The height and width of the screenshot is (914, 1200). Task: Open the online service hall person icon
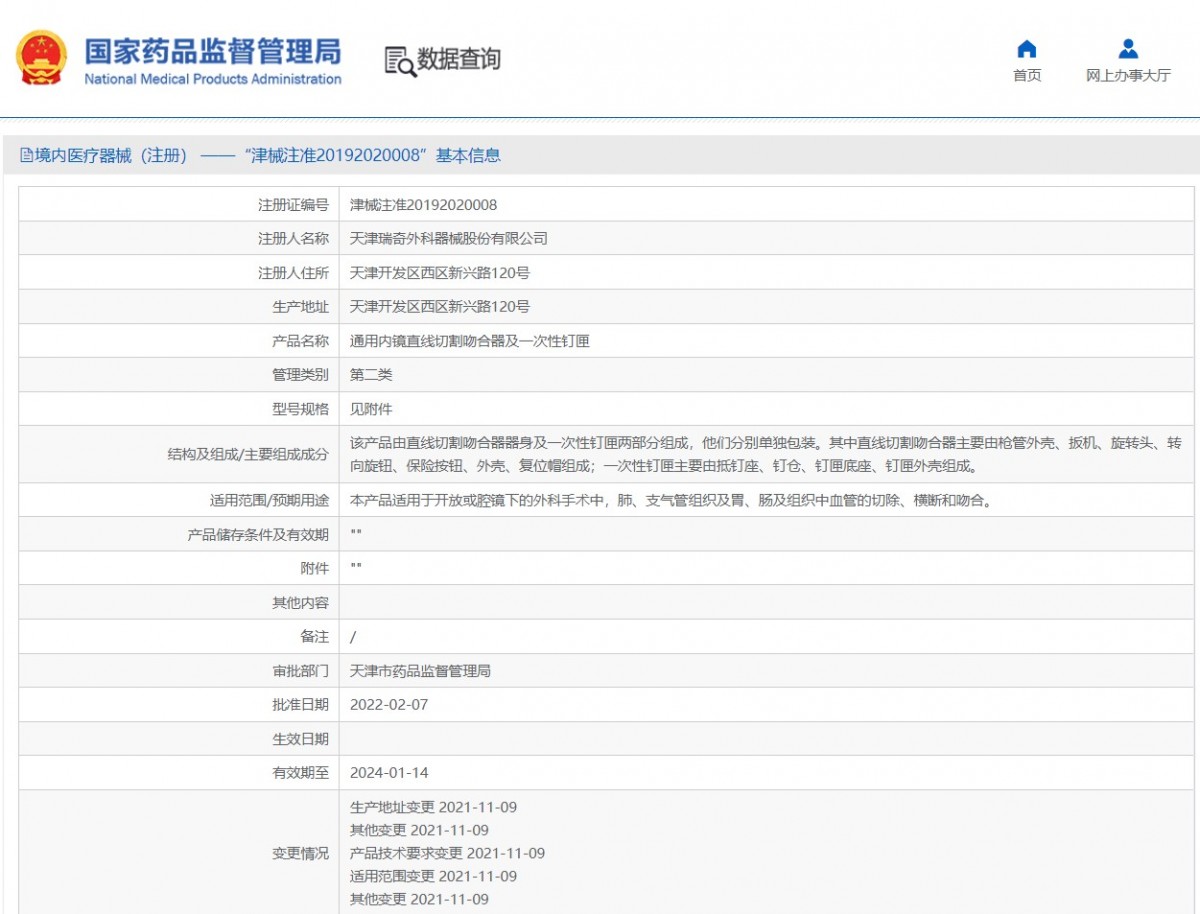coord(1127,49)
